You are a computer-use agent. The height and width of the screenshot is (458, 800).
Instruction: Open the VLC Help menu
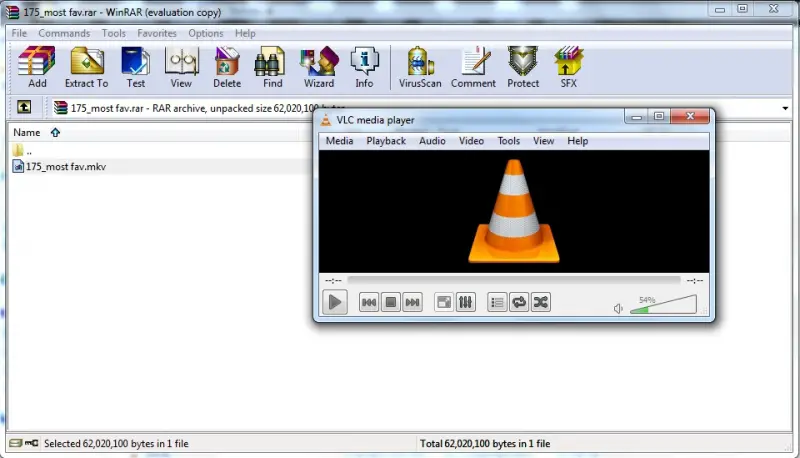(578, 141)
